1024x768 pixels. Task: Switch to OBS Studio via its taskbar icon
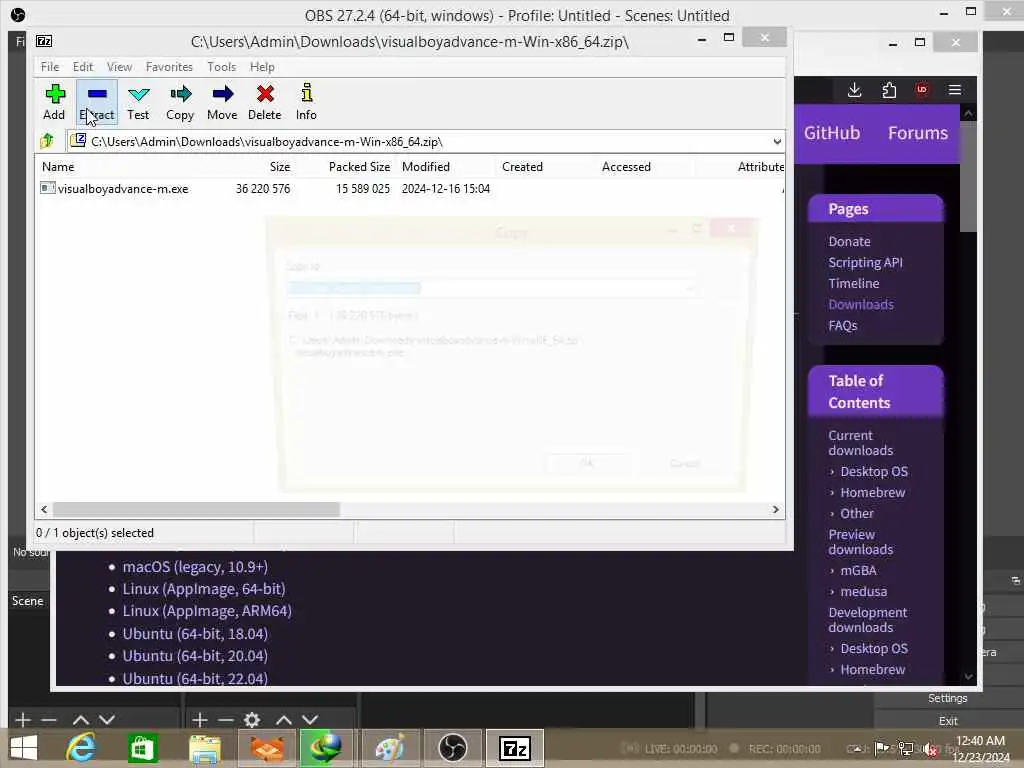coord(453,748)
